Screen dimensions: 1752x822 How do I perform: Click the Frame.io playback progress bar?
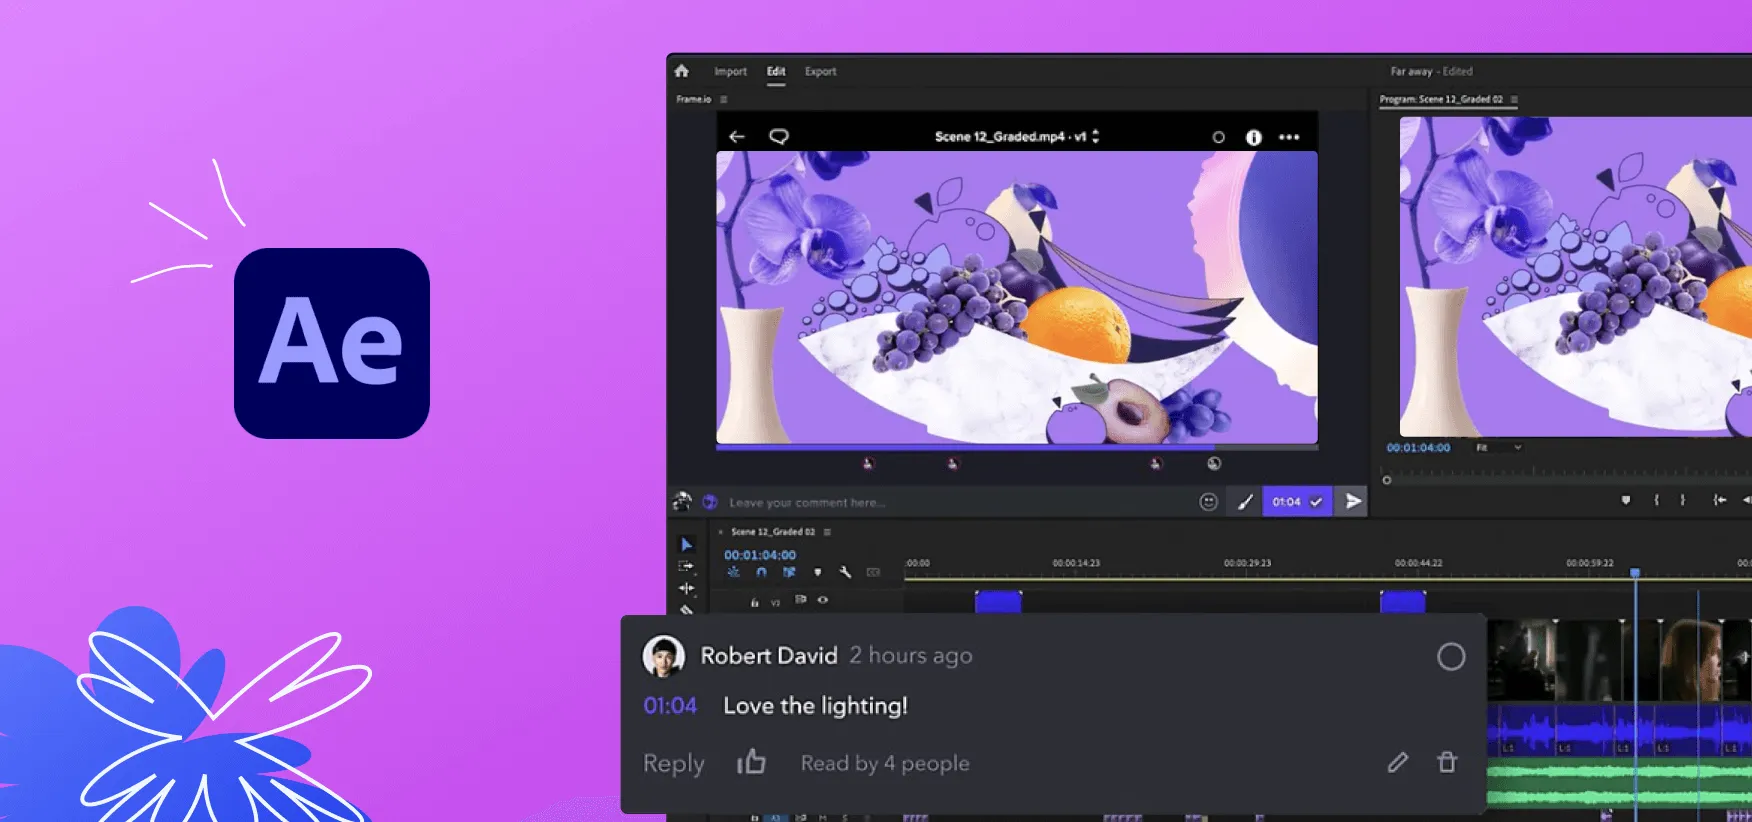(x=1017, y=447)
